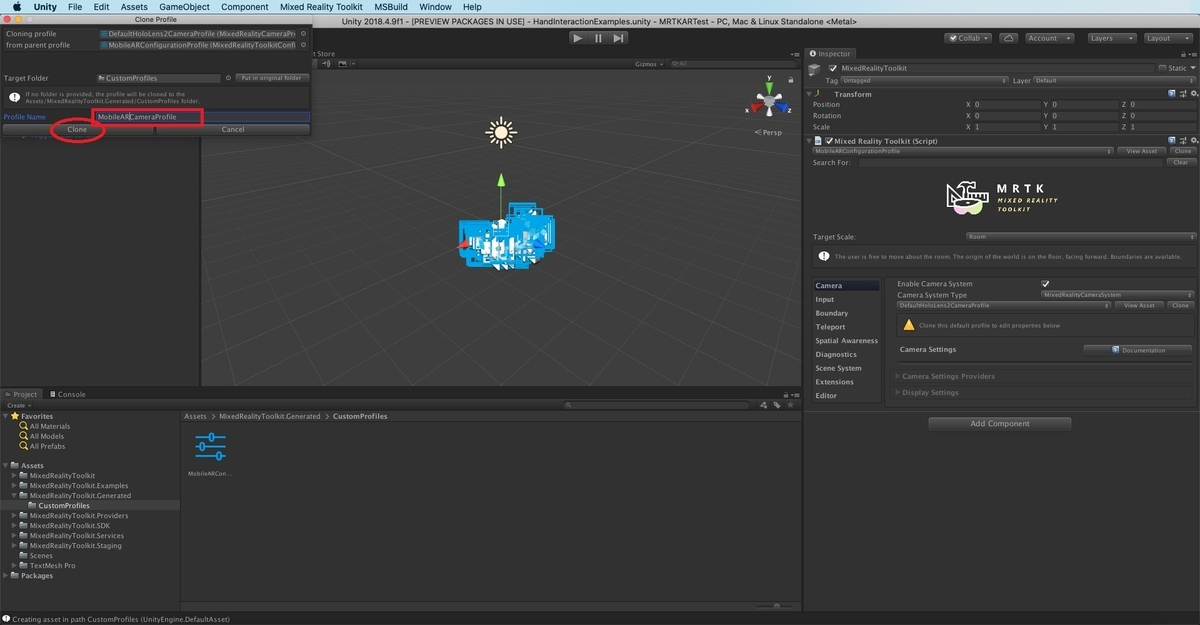The width and height of the screenshot is (1200, 625).
Task: Click the Clone button in Clone Profile dialog
Action: pos(77,129)
